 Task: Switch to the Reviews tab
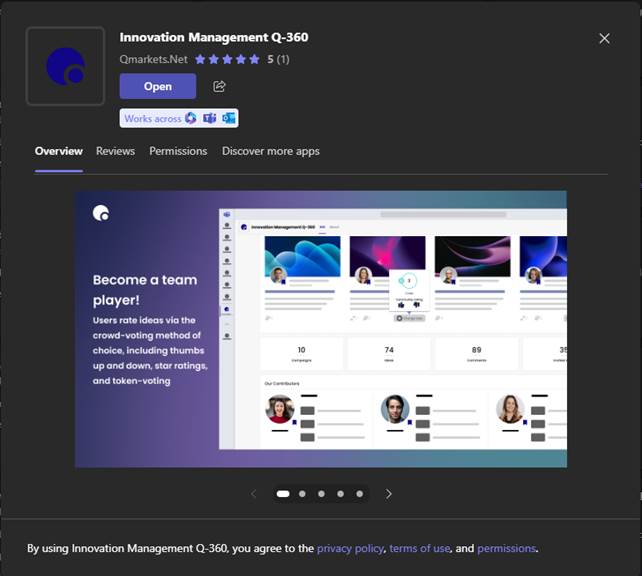coord(115,151)
